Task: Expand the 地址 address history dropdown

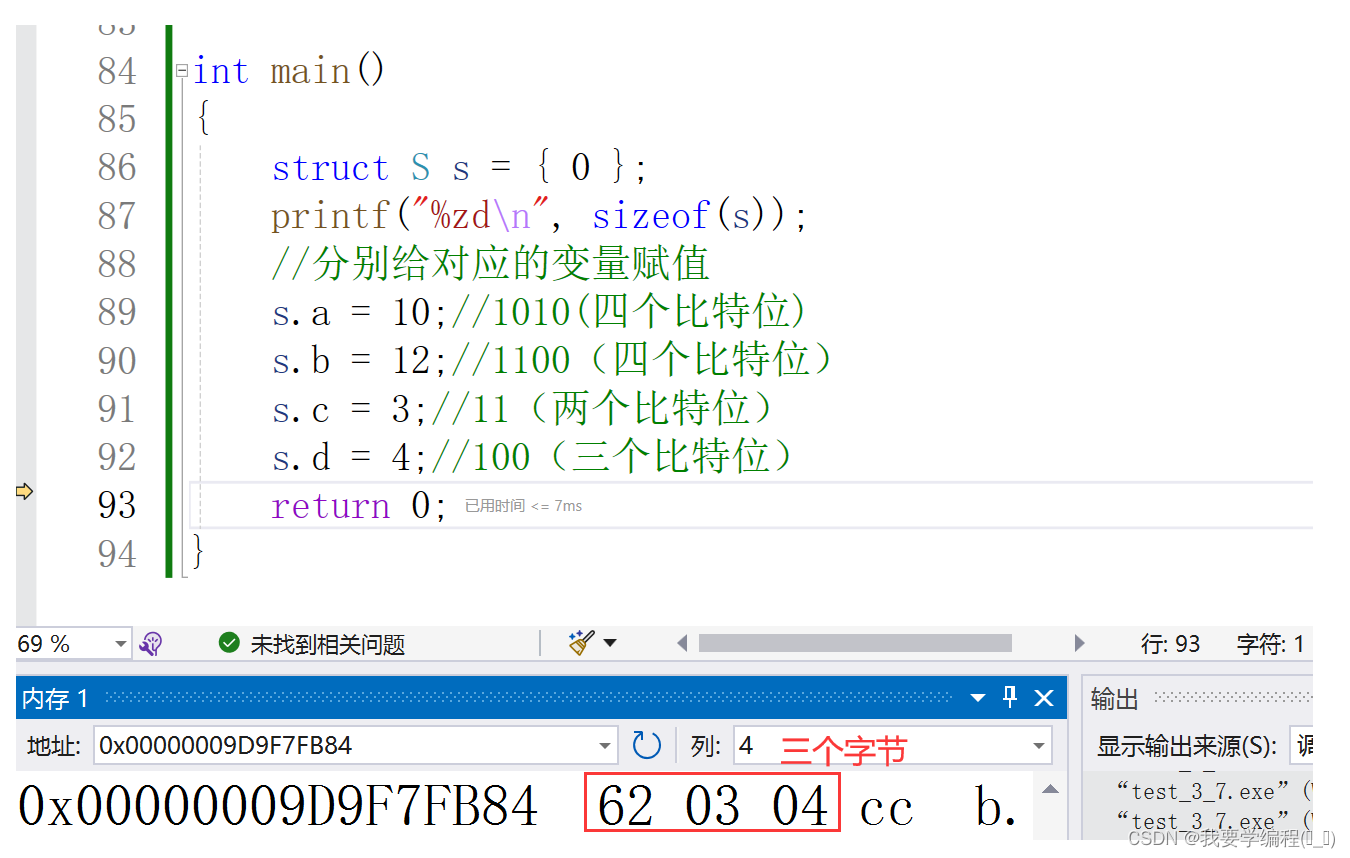Action: pos(604,745)
